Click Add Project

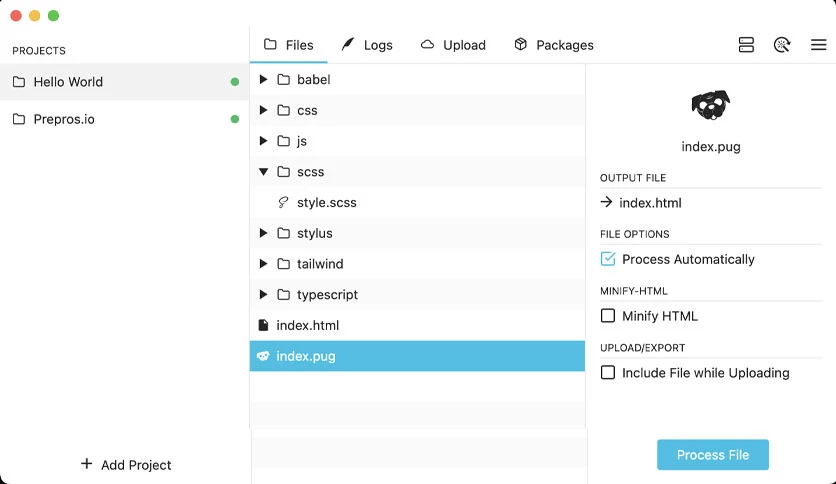[x=126, y=465]
